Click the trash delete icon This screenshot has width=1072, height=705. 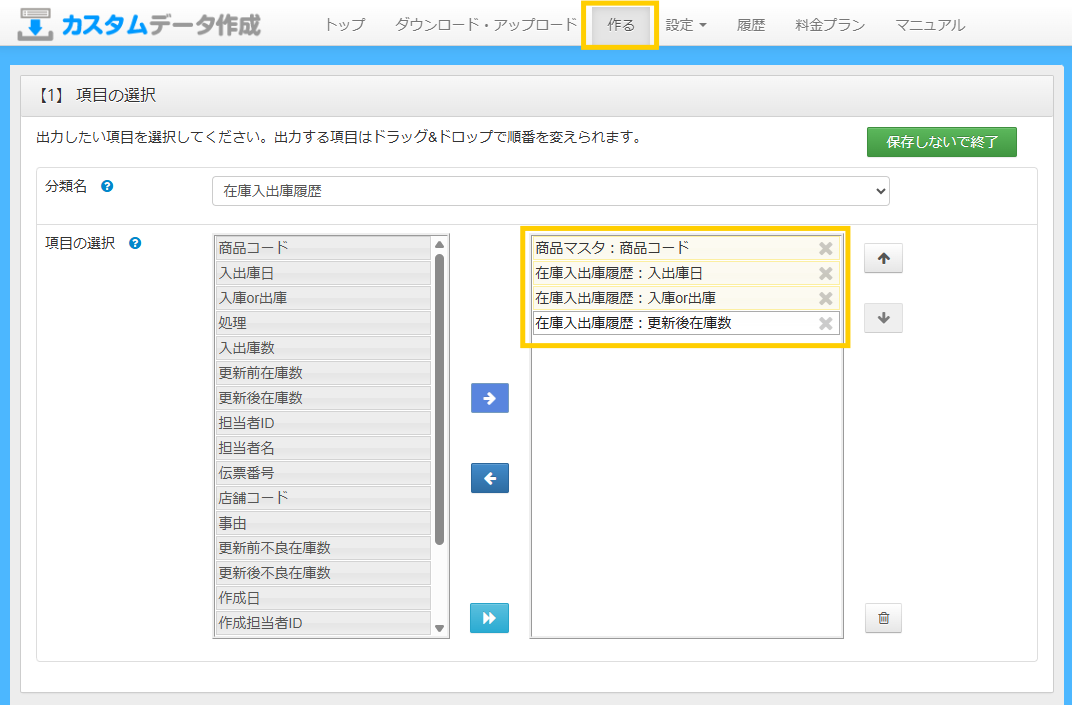coord(883,618)
